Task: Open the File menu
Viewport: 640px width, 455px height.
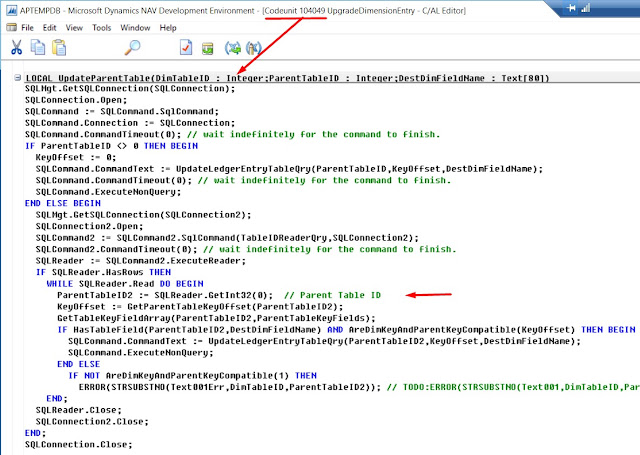Action: pos(27,28)
